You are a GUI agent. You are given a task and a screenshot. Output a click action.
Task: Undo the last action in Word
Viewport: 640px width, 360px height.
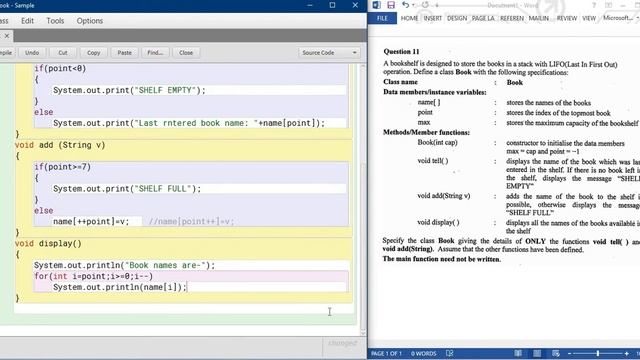coord(405,5)
